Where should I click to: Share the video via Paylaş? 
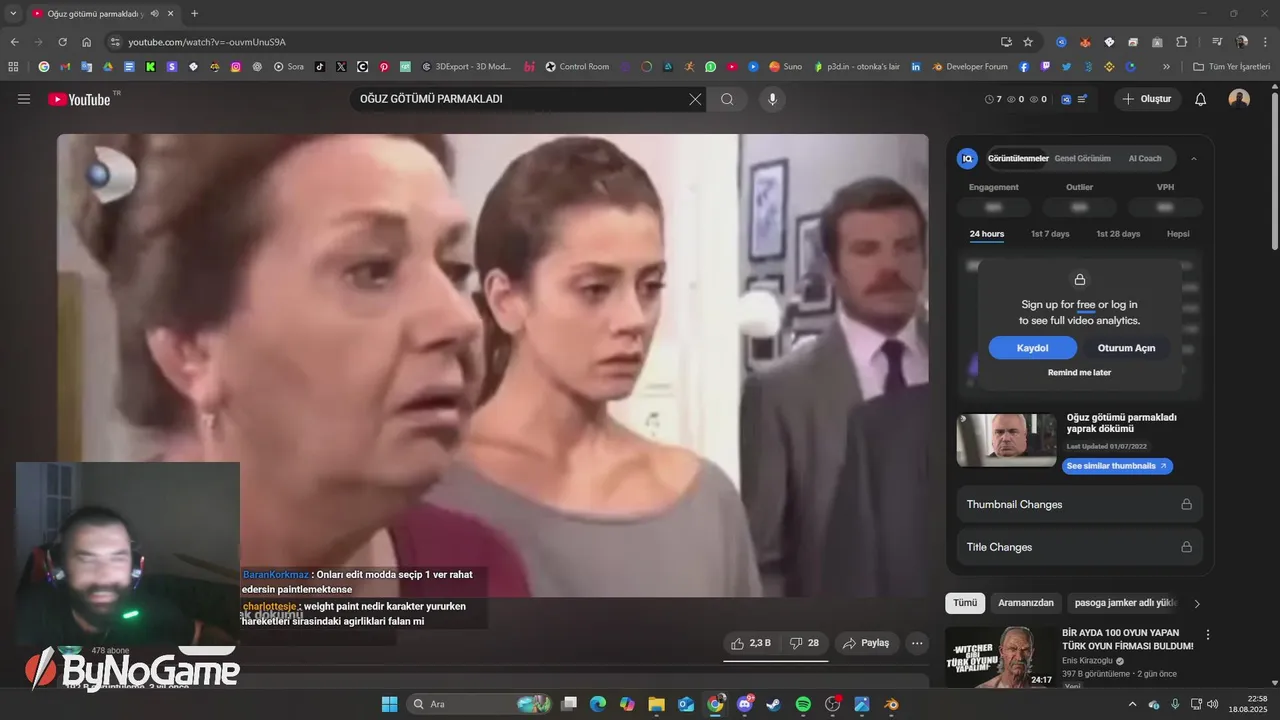click(x=866, y=643)
